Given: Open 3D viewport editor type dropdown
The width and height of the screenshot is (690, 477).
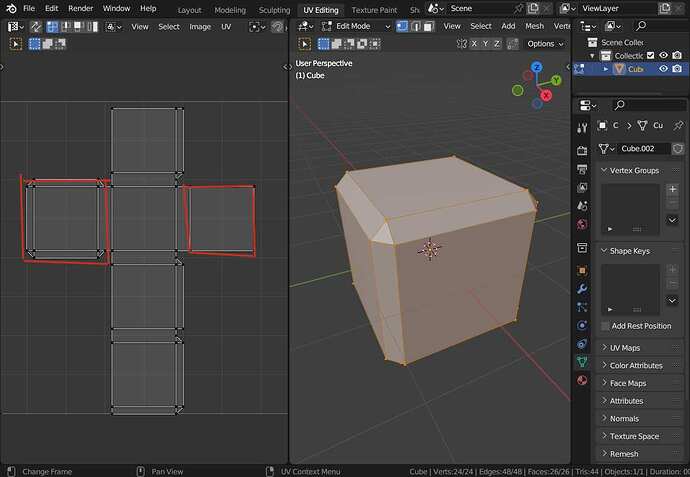Looking at the screenshot, I should [x=305, y=26].
